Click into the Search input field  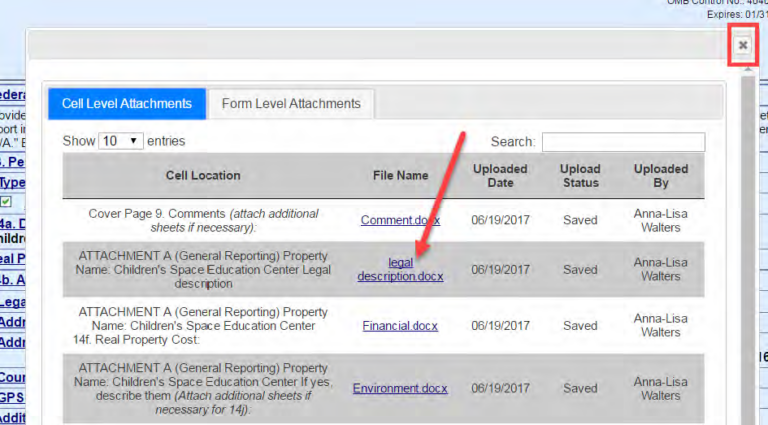(x=622, y=143)
